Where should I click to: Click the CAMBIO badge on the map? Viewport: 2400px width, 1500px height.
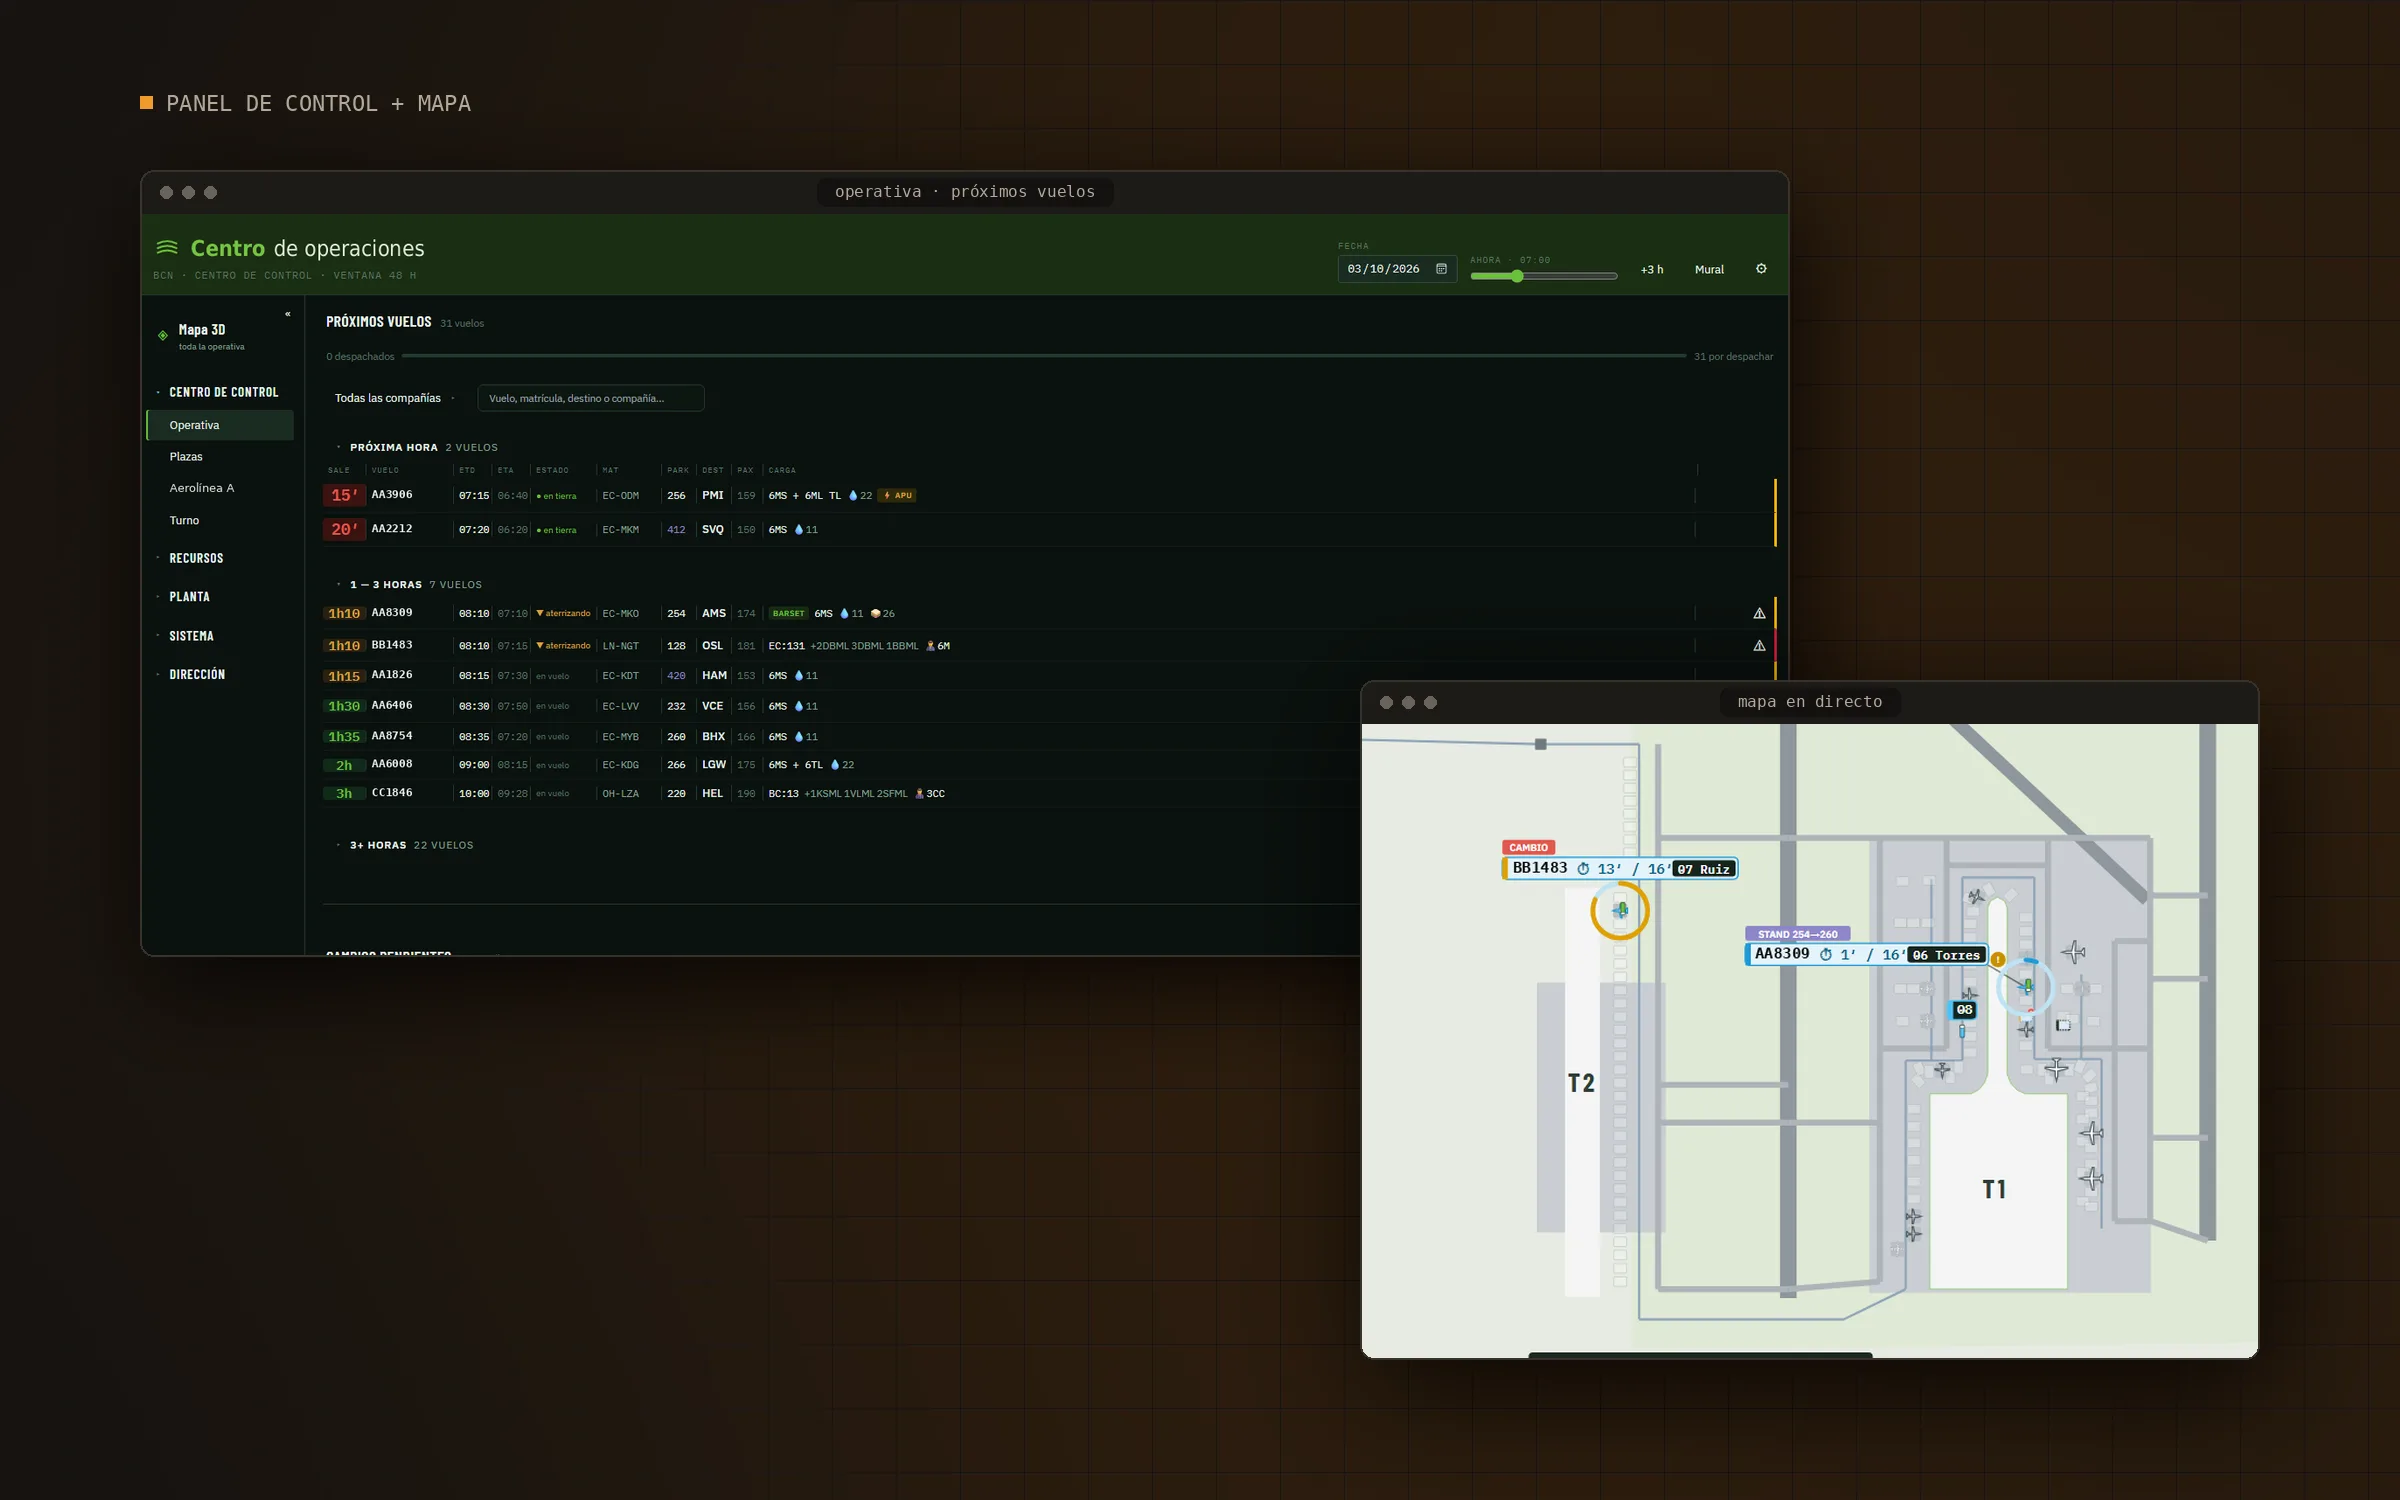(x=1528, y=847)
